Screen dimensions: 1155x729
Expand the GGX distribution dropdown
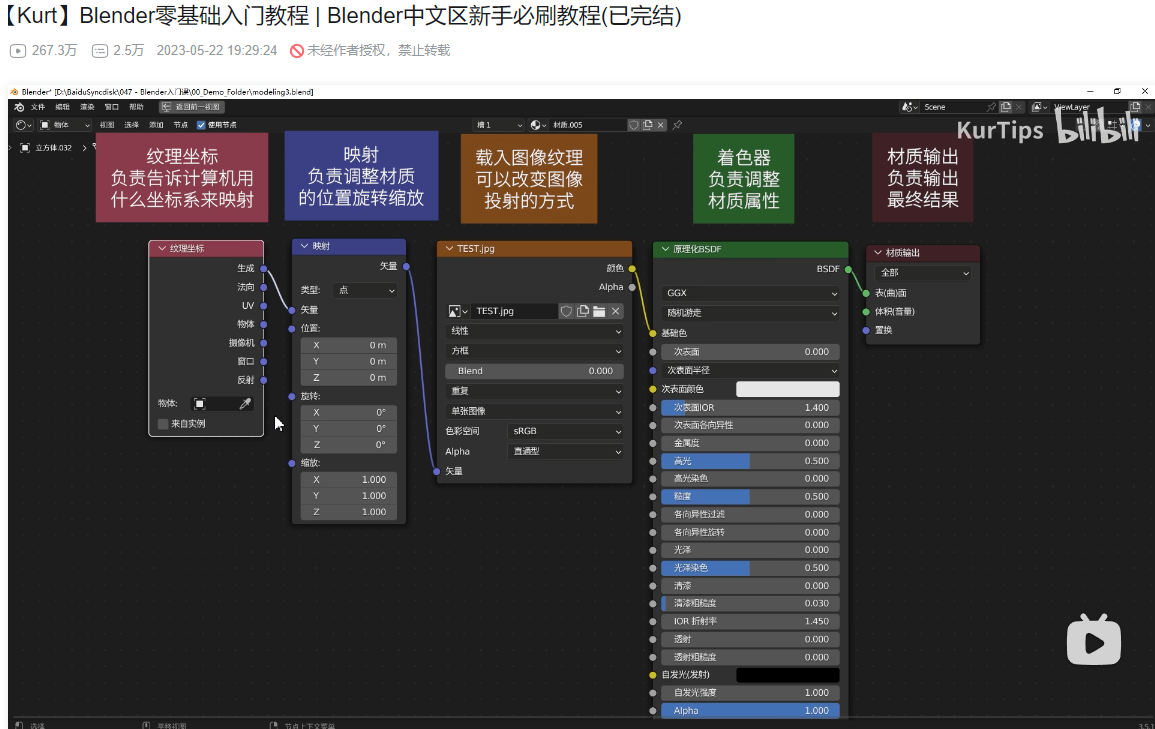pyautogui.click(x=750, y=293)
